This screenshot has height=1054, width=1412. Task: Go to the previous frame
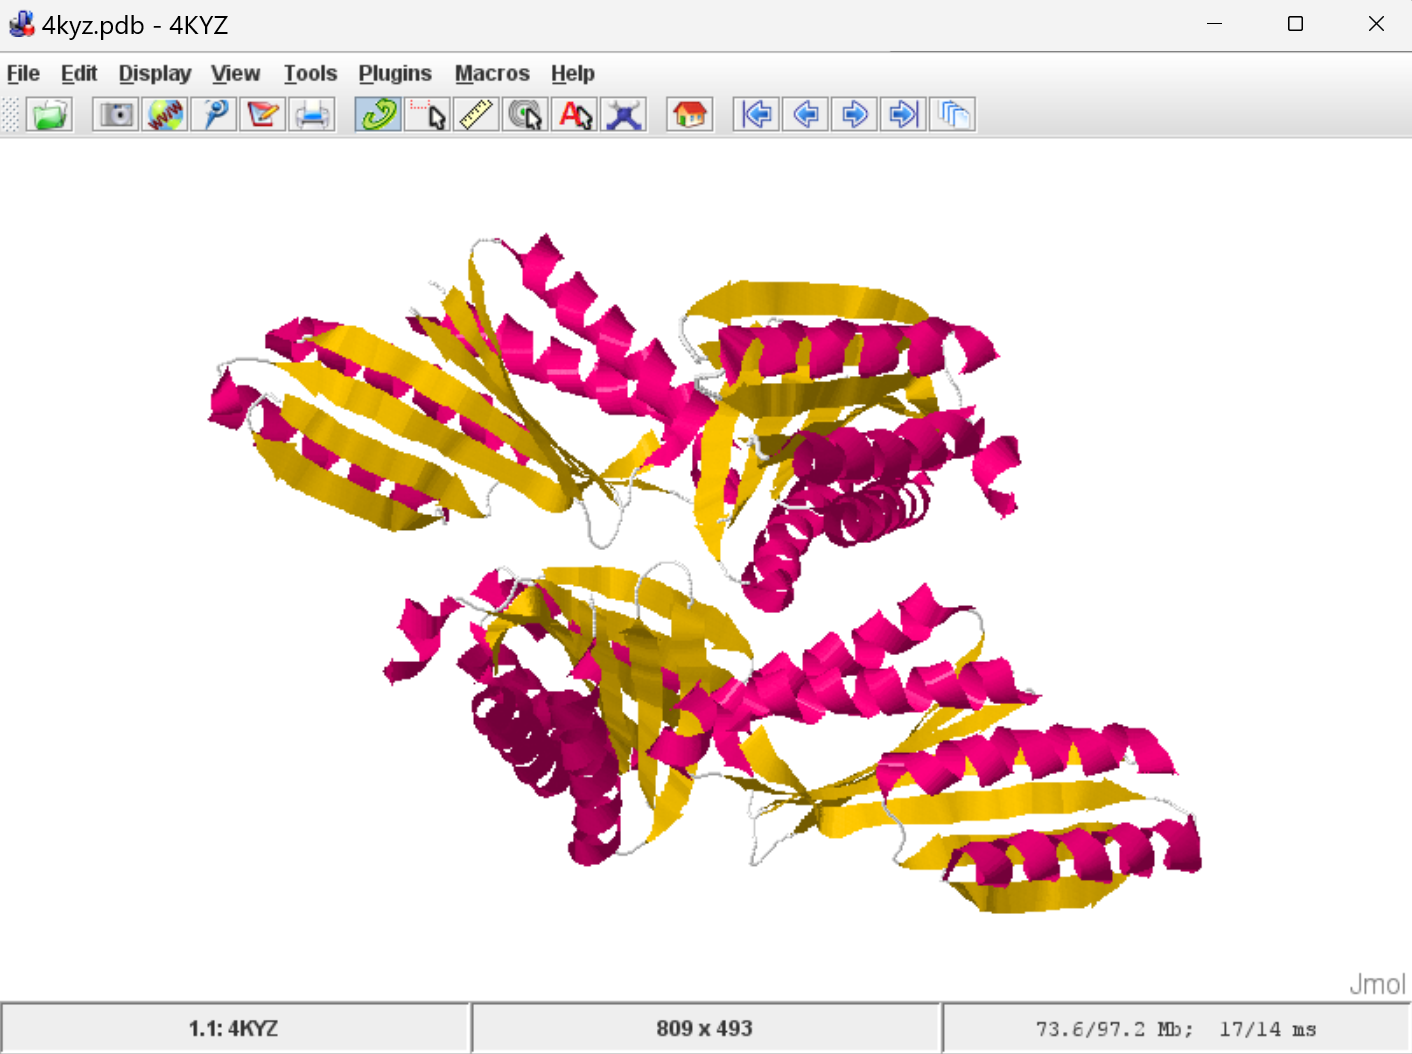tap(806, 115)
